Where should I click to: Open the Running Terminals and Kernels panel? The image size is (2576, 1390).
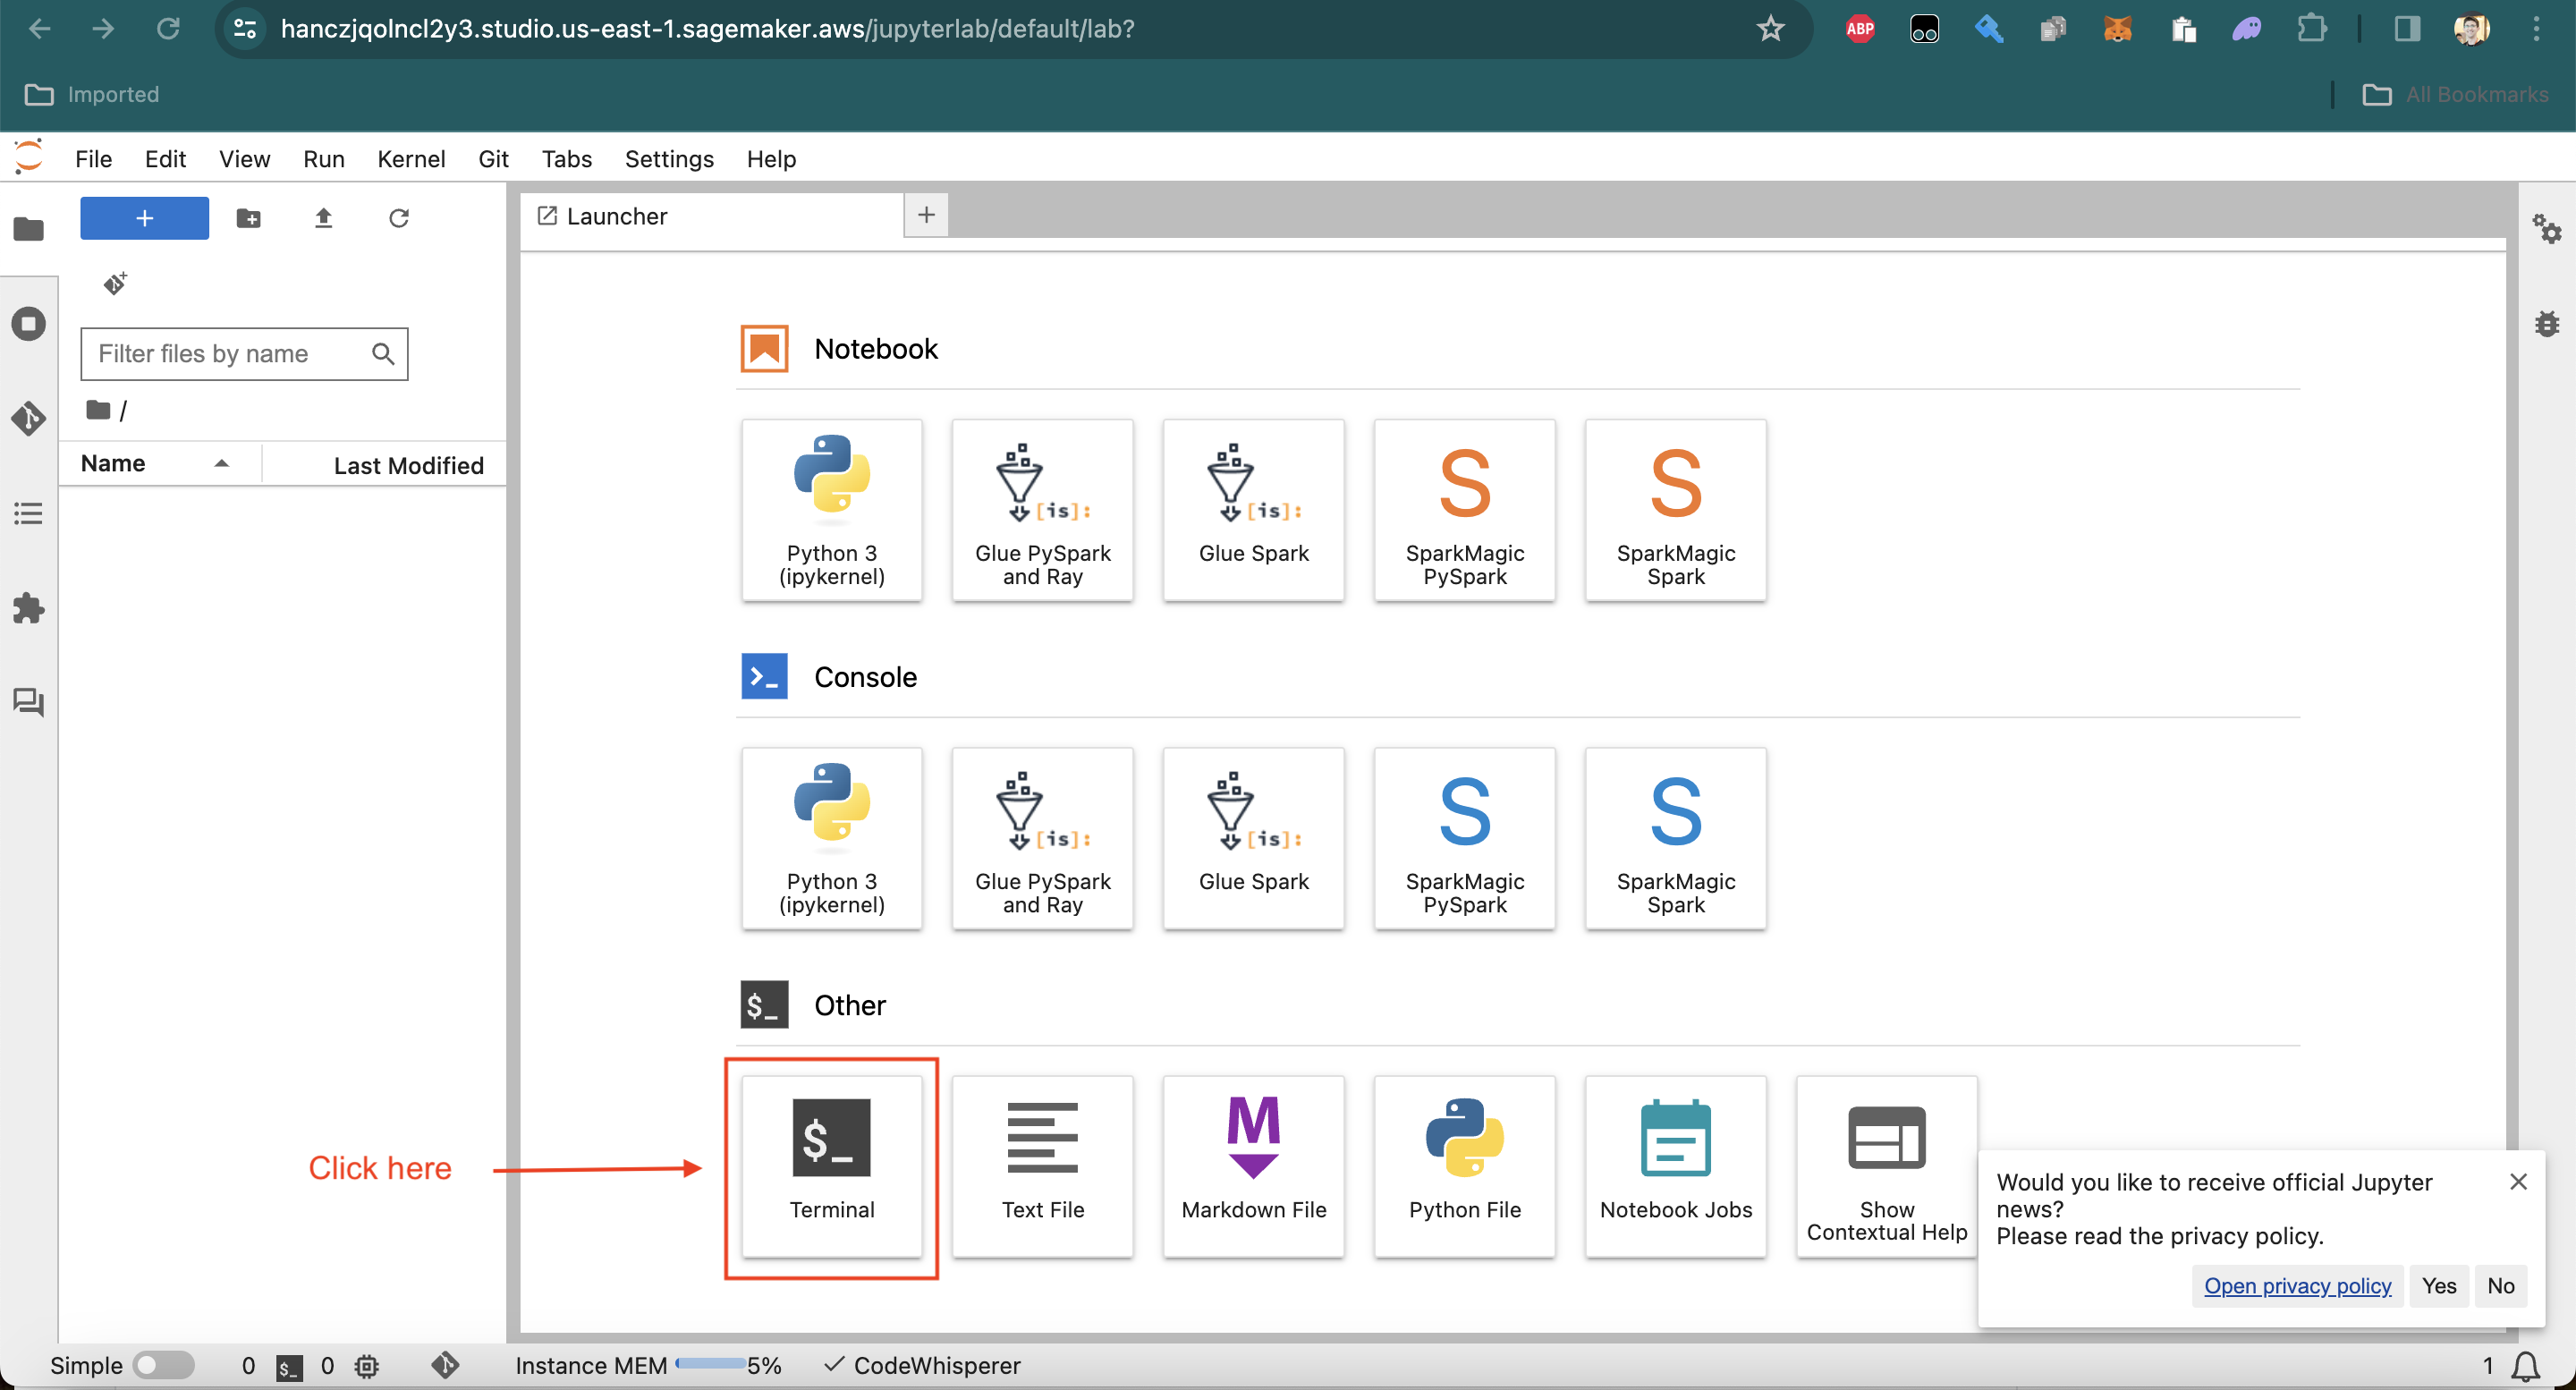(28, 324)
